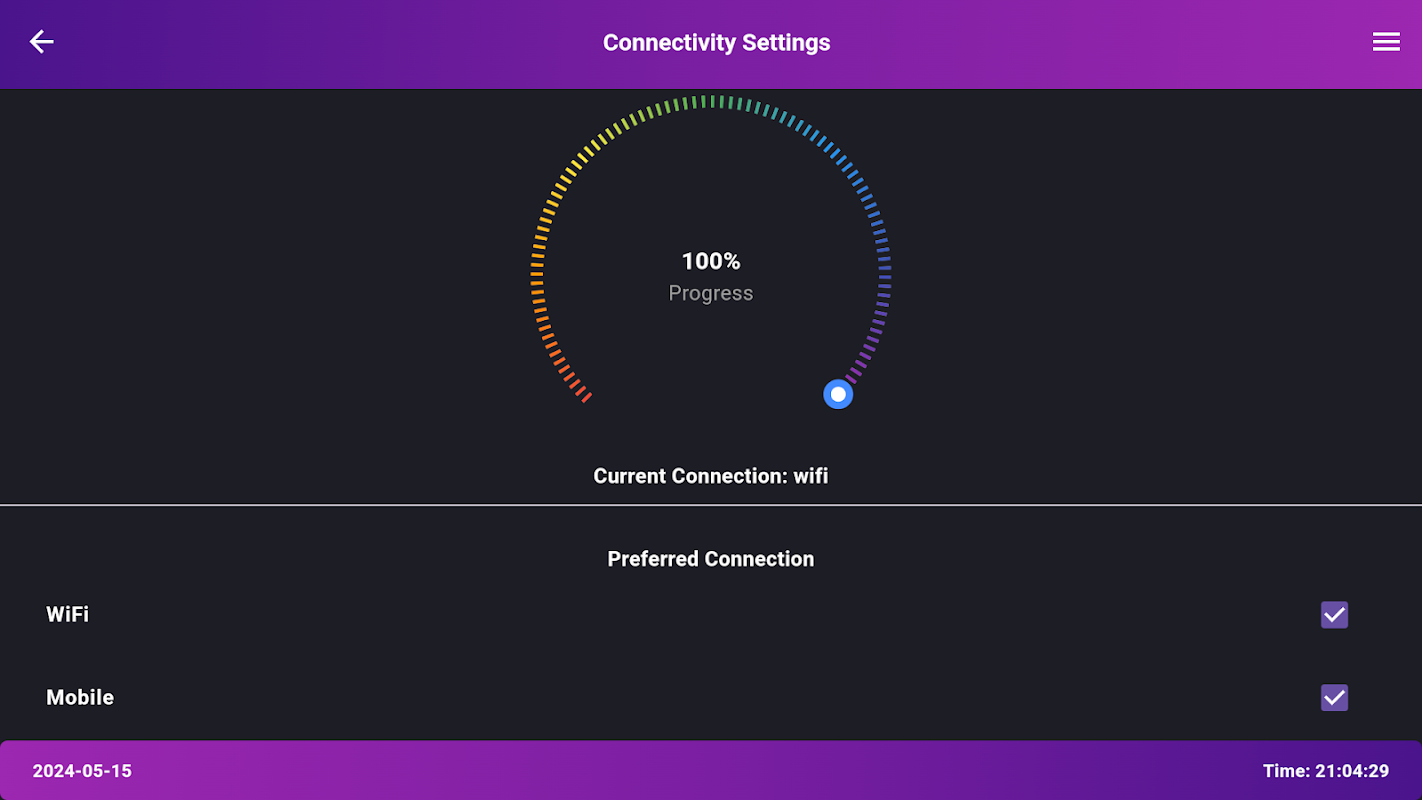
Task: Click the red start of the gauge arc
Action: tap(582, 395)
